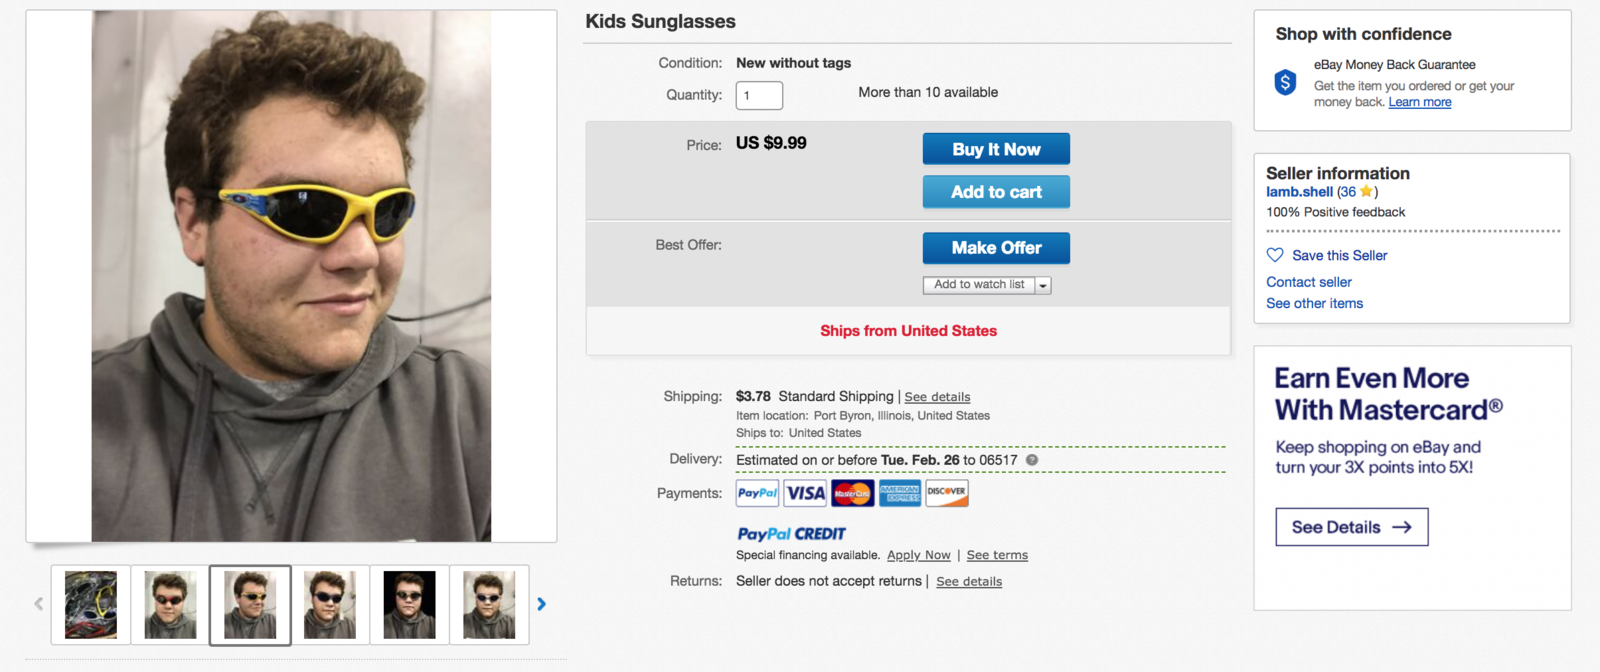Click the Money Back Guarantee shield icon
The height and width of the screenshot is (672, 1600).
point(1286,82)
